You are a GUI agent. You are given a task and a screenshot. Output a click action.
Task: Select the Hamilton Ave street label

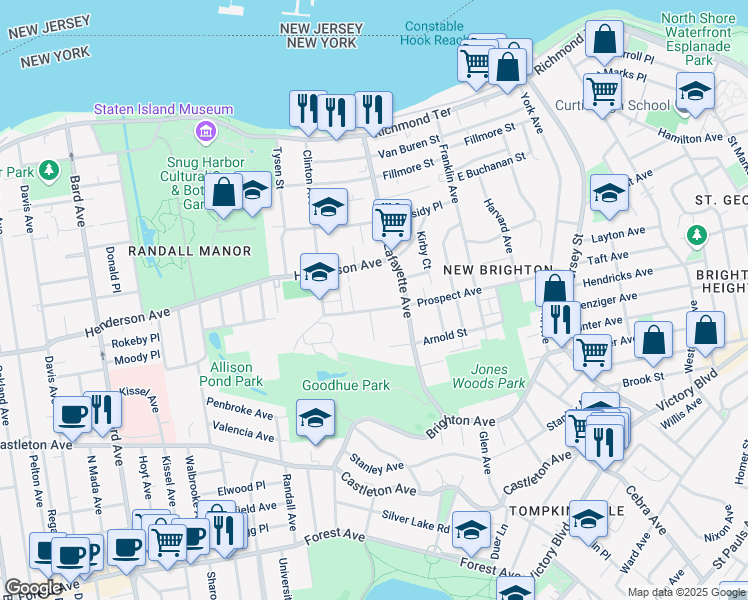pos(690,136)
